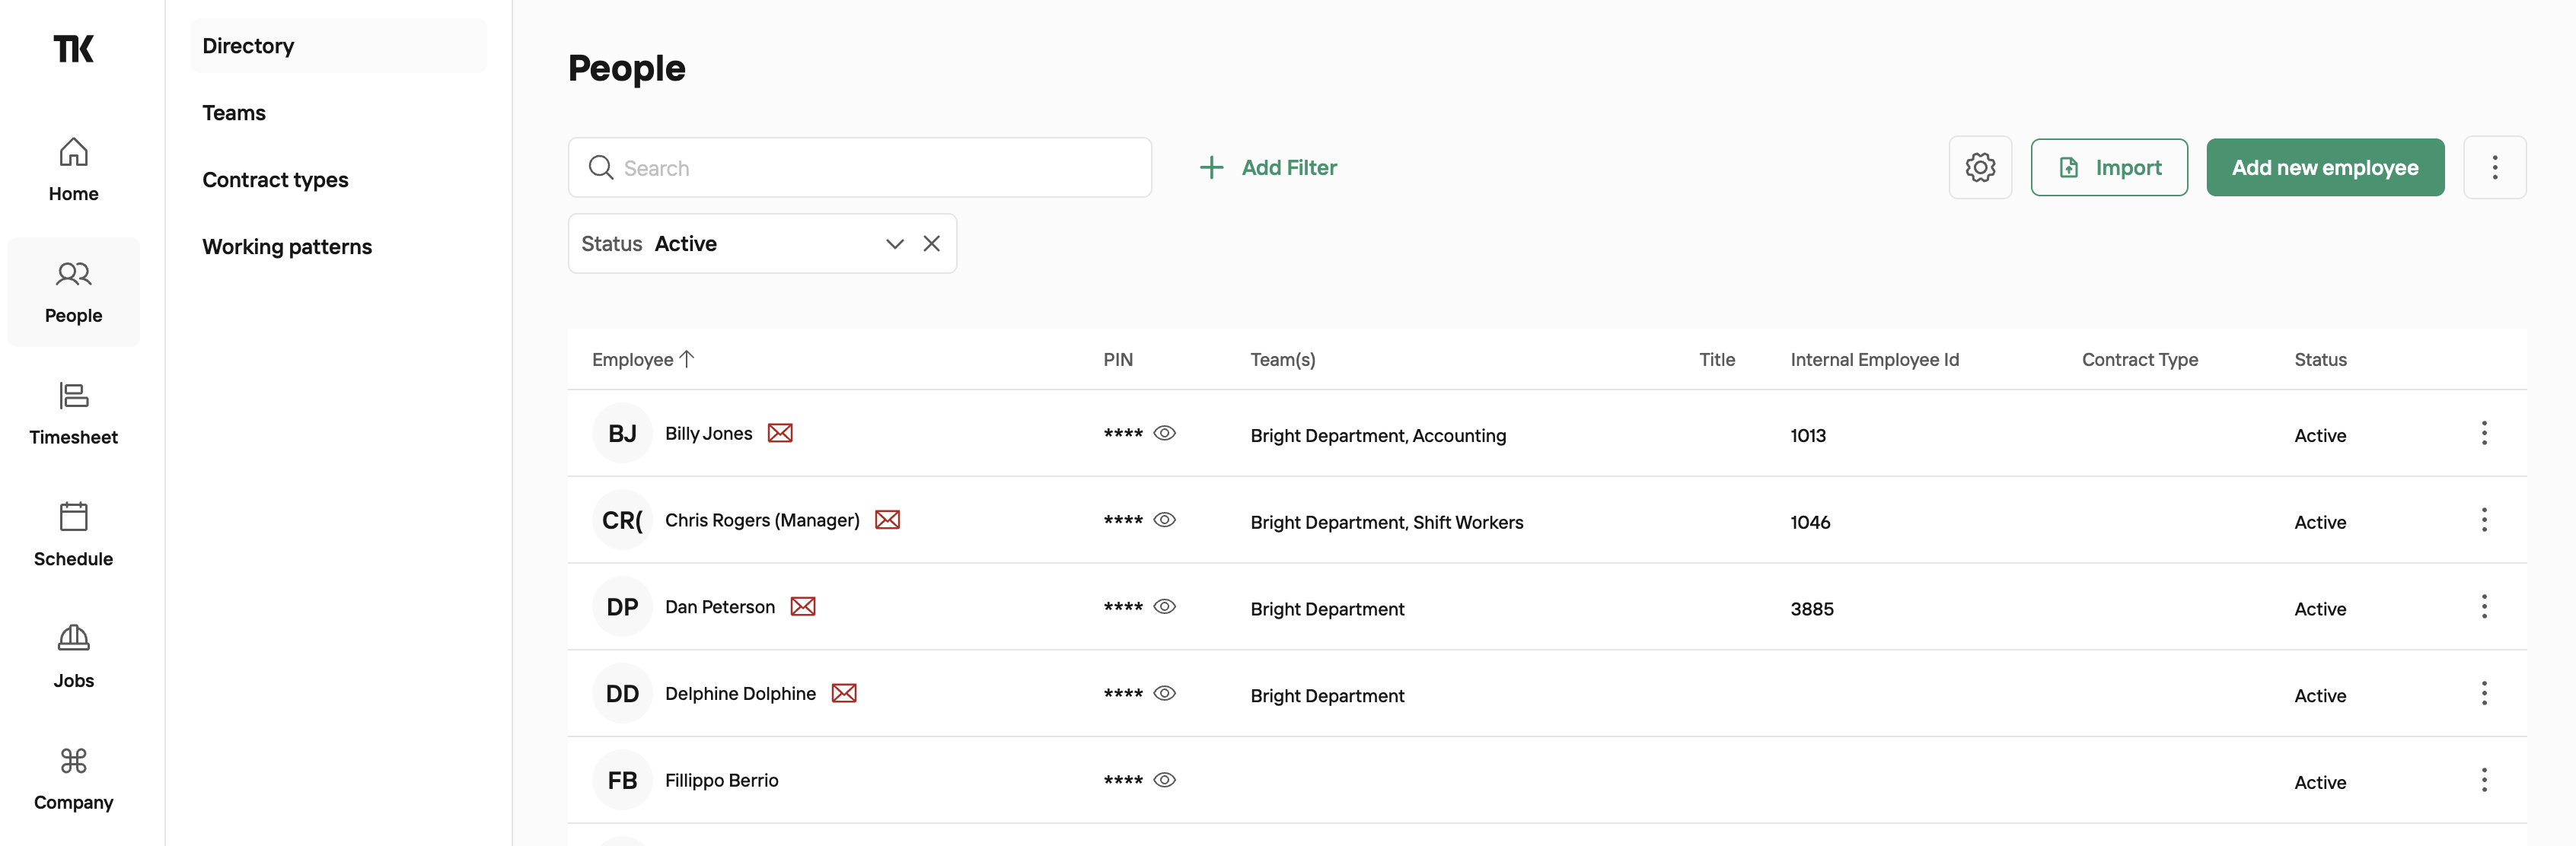
Task: Click Add new employee
Action: pos(2325,167)
